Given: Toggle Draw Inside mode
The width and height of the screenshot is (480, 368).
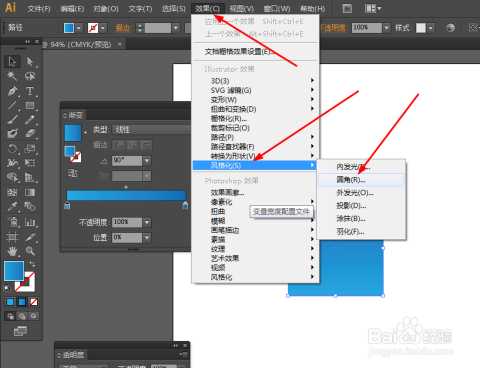Looking at the screenshot, I should pos(34,316).
